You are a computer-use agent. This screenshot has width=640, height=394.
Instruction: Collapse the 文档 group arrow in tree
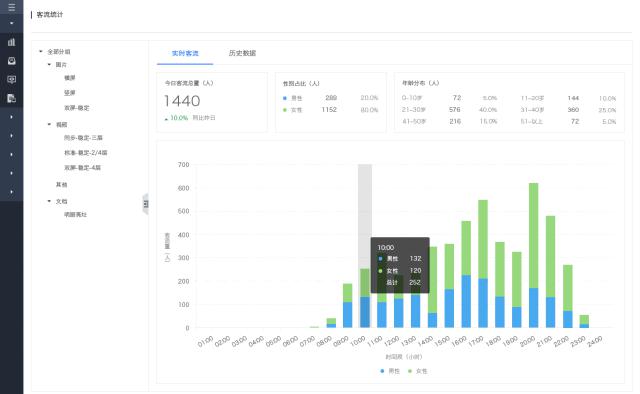49,201
